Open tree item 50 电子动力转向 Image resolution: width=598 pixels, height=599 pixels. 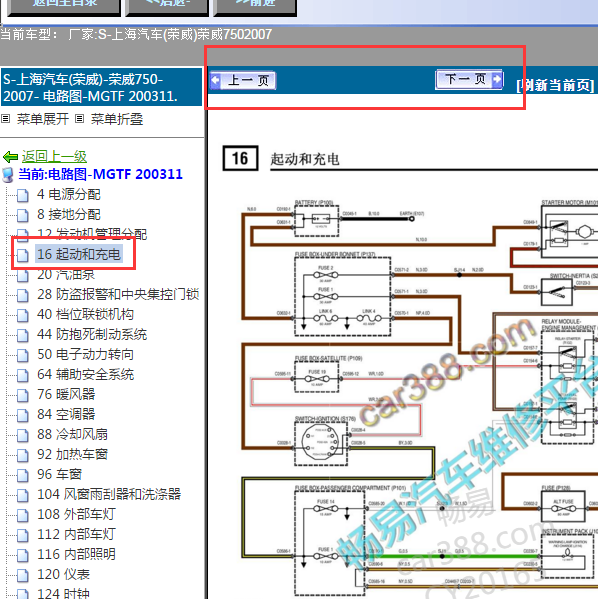[85, 354]
